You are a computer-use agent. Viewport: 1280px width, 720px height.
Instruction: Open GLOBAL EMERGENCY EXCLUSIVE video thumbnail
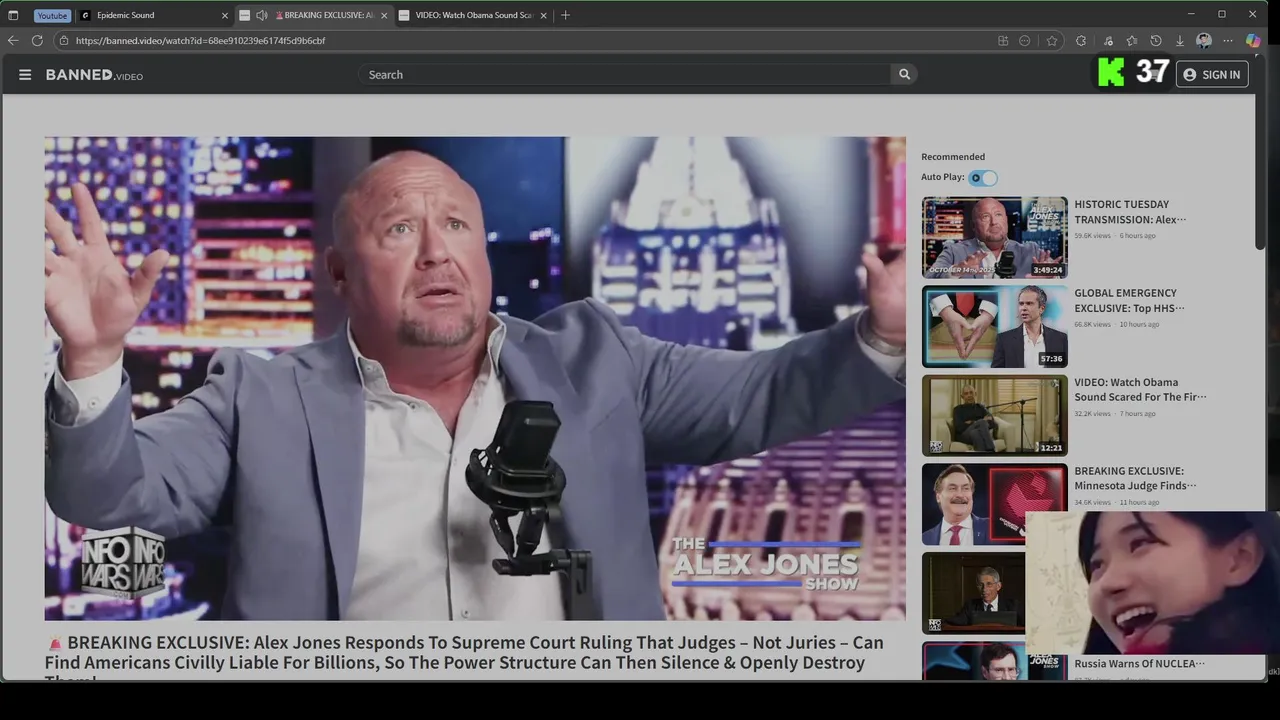[994, 326]
